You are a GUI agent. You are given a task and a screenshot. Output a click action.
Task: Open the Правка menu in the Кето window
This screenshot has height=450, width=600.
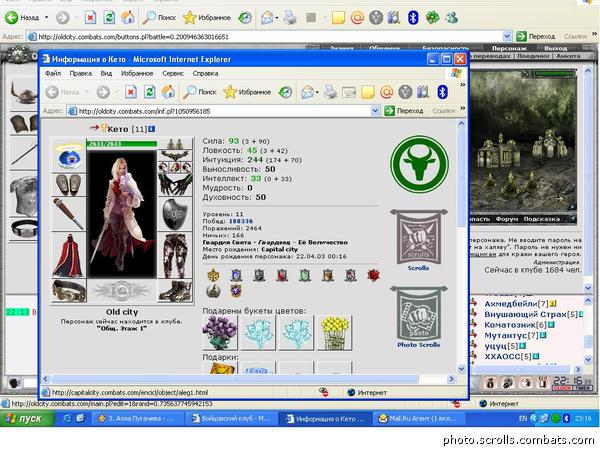[80, 73]
